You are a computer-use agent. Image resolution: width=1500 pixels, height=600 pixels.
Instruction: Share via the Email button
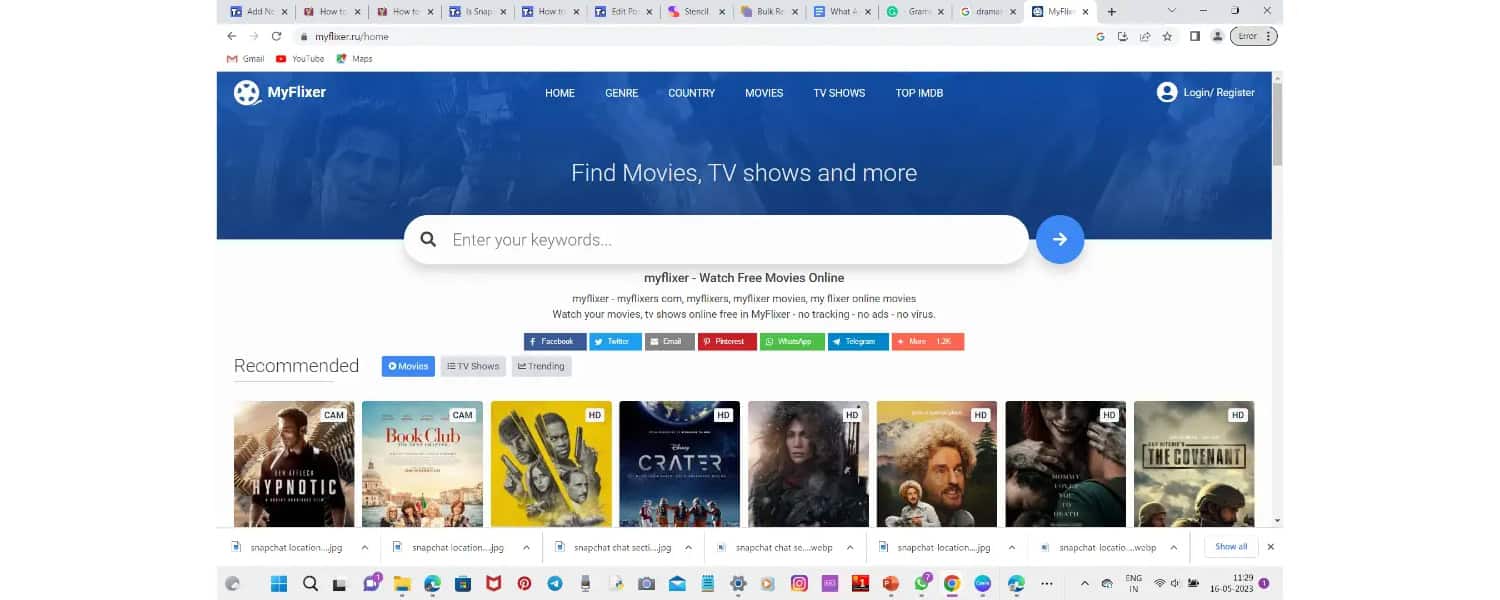tap(670, 342)
